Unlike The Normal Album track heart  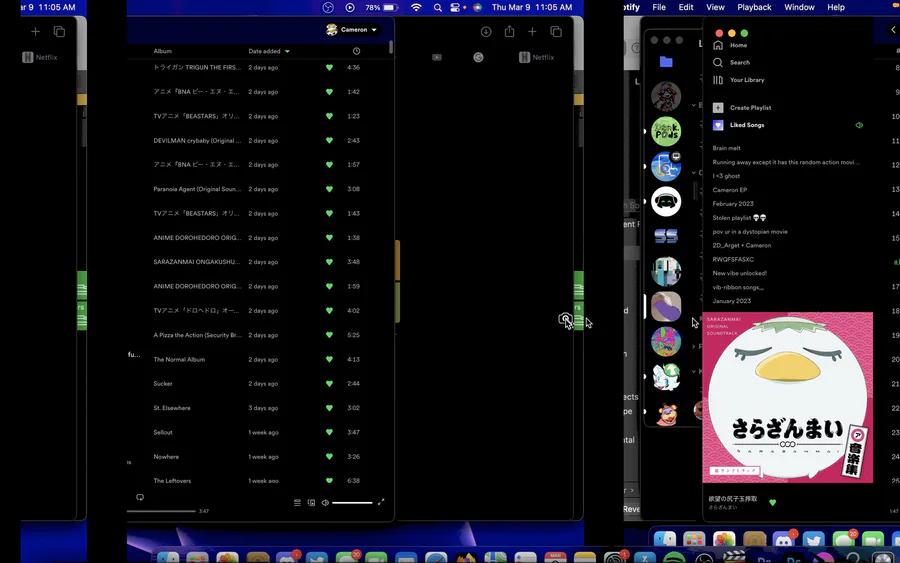(329, 359)
